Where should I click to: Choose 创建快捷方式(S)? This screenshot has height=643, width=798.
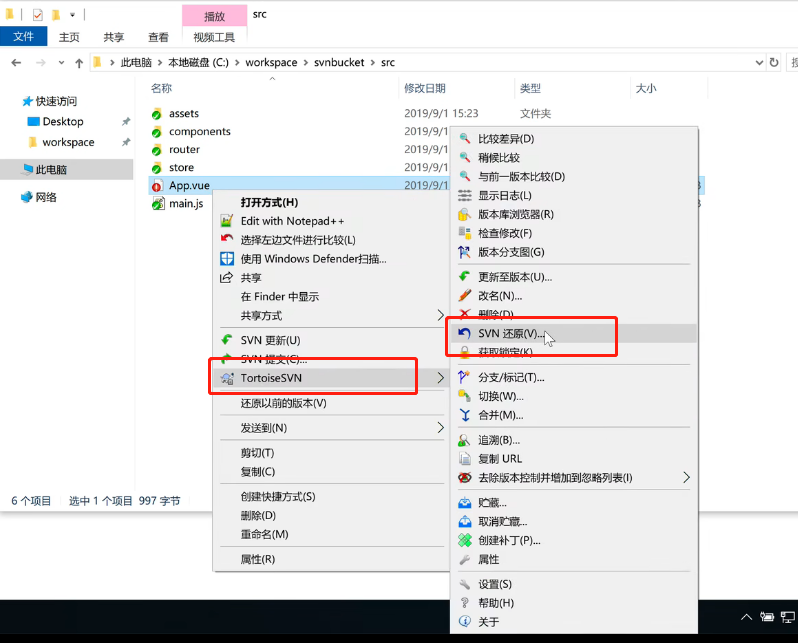(278, 496)
